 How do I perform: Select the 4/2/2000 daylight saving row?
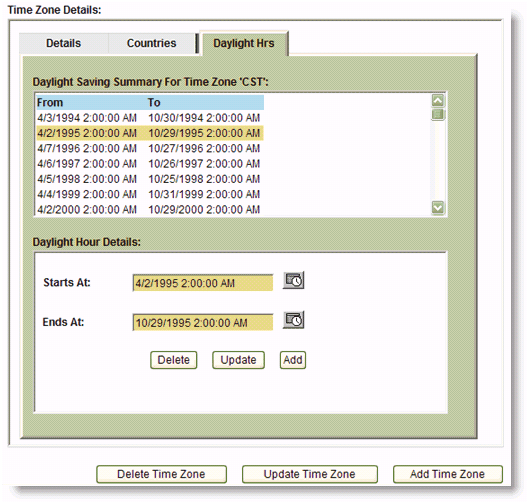coord(150,209)
